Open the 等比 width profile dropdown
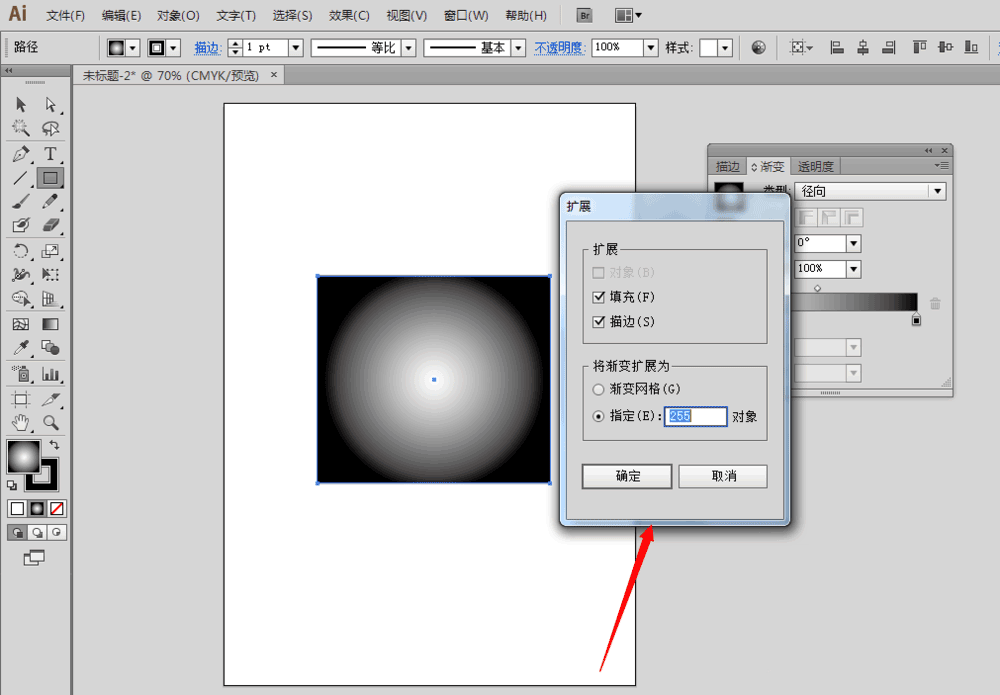The width and height of the screenshot is (1000, 695). tap(409, 48)
